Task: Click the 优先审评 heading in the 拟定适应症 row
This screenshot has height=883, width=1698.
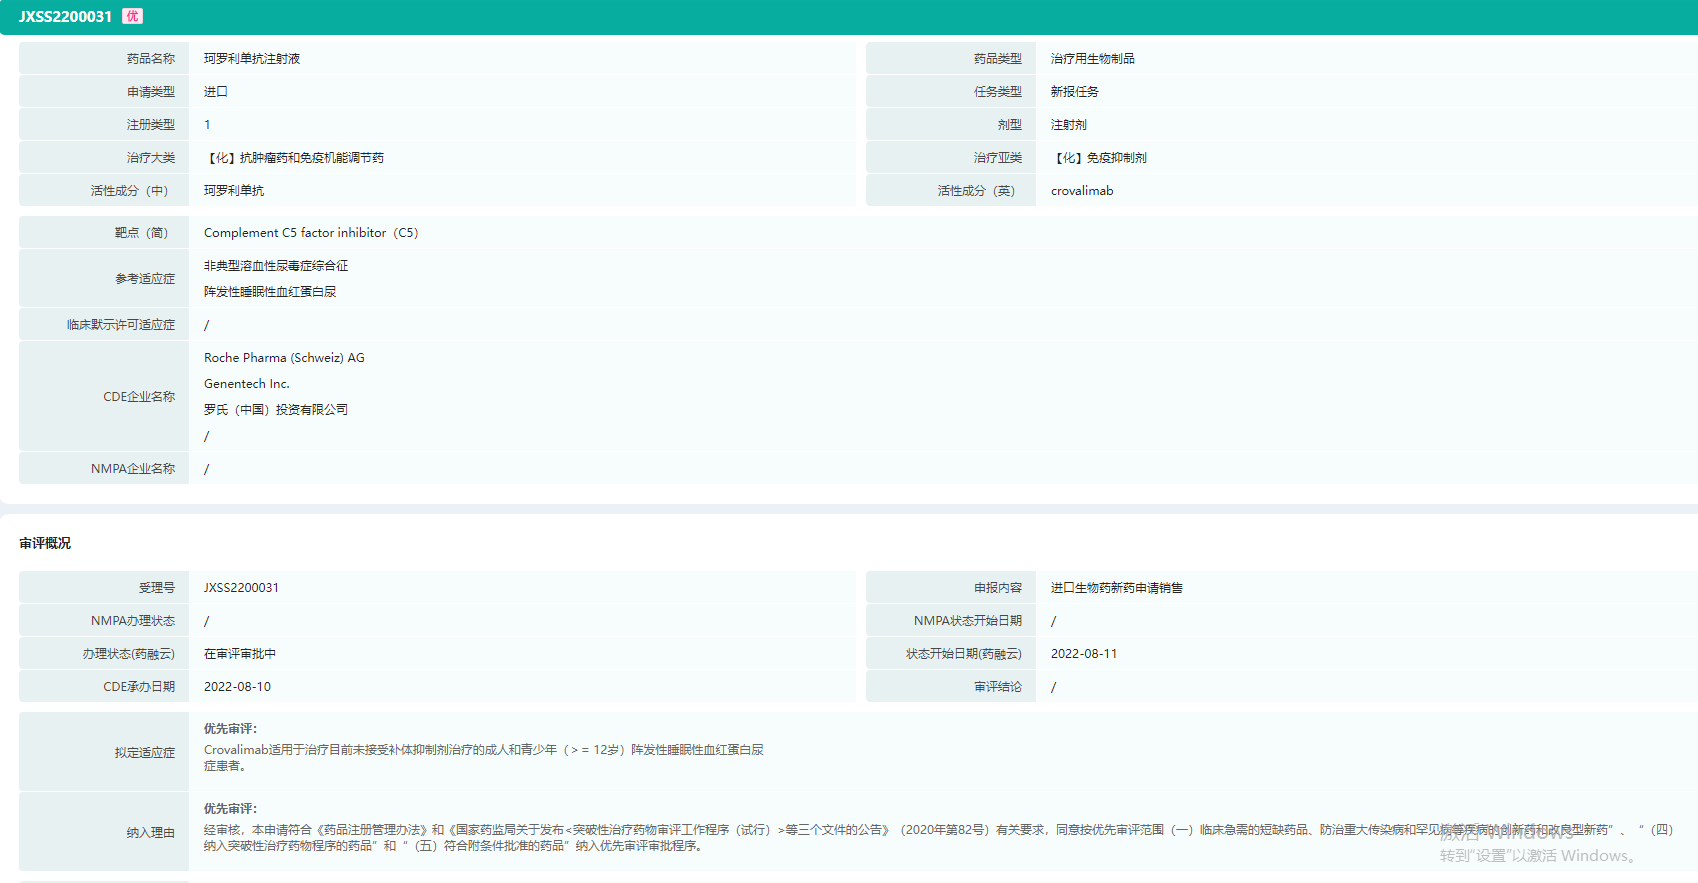Action: [x=230, y=729]
